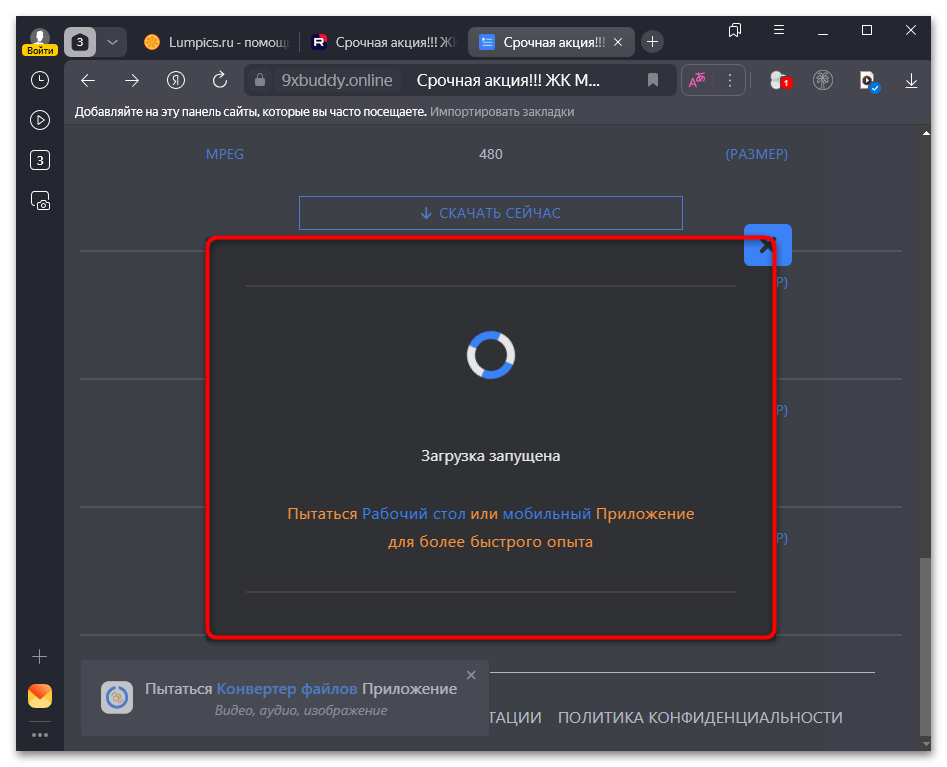Click the Загрузка запущена message
The width and height of the screenshot is (947, 767).
490,456
